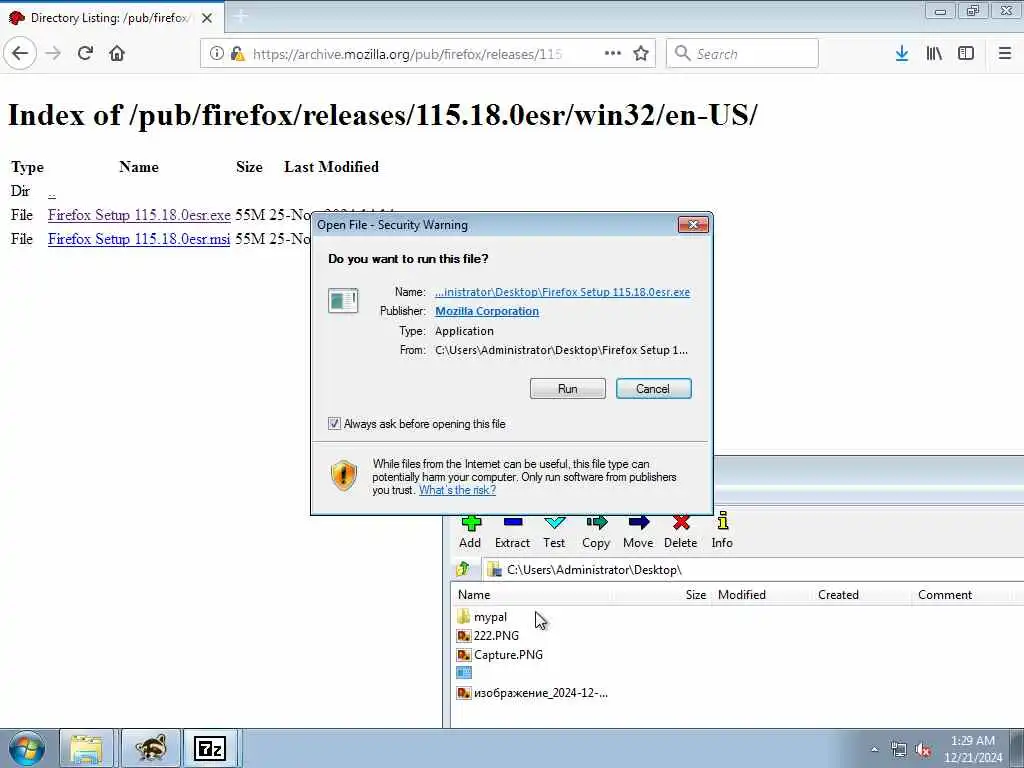Click the insecure padlock warning icon
Screen dimensions: 1024x768
[x=237, y=54]
